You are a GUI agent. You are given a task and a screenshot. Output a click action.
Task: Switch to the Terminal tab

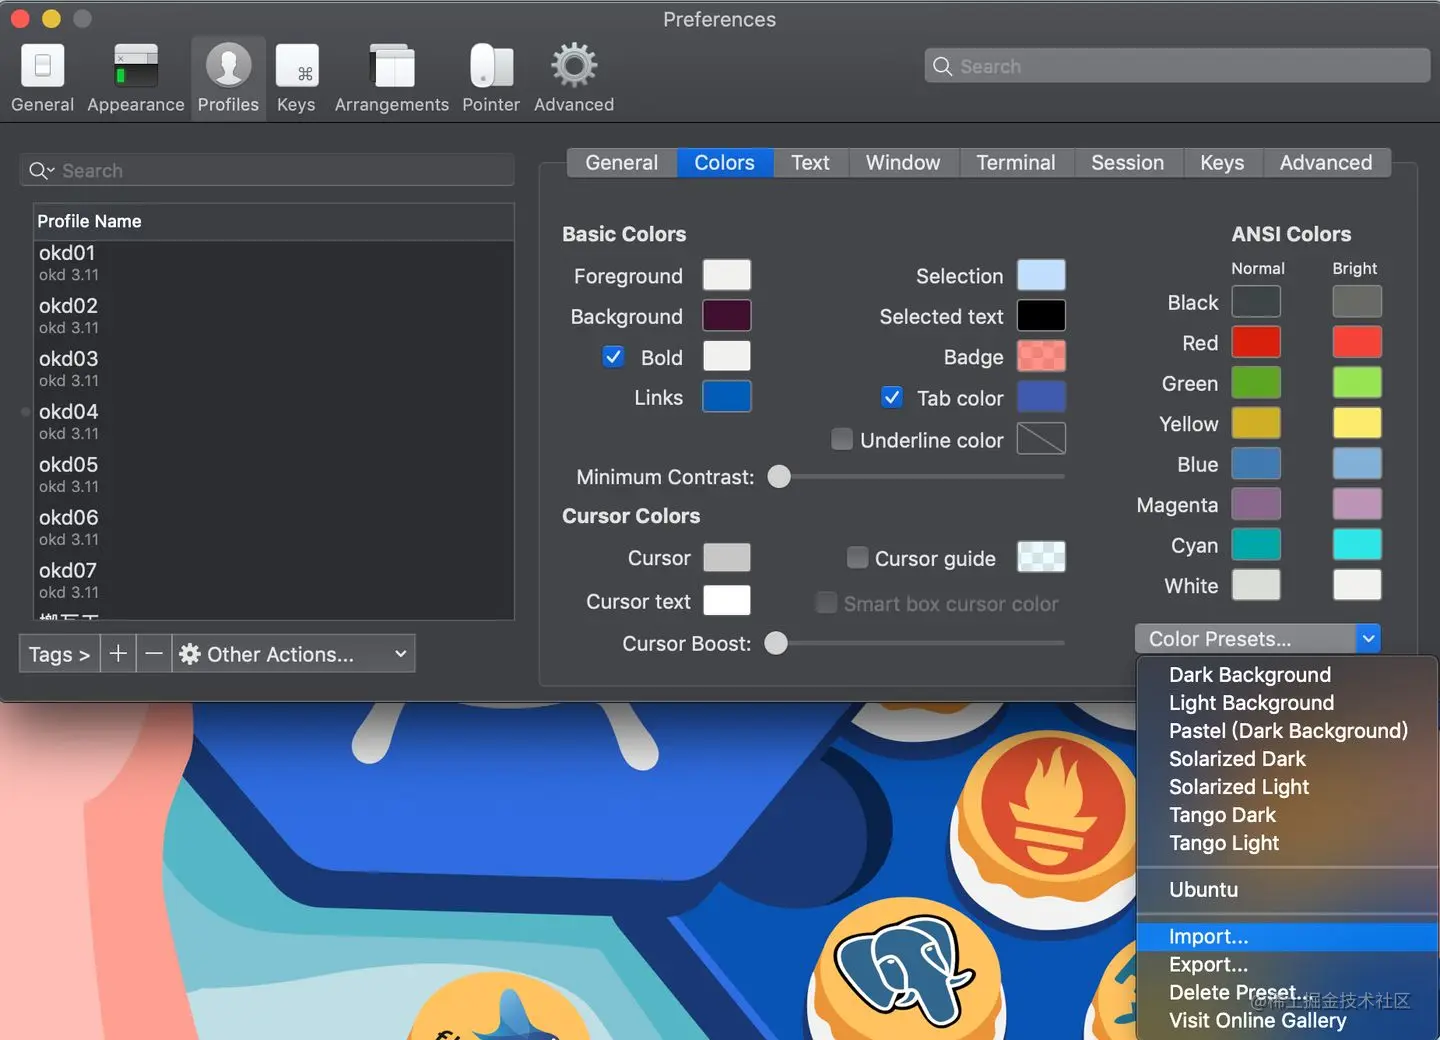[1016, 163]
